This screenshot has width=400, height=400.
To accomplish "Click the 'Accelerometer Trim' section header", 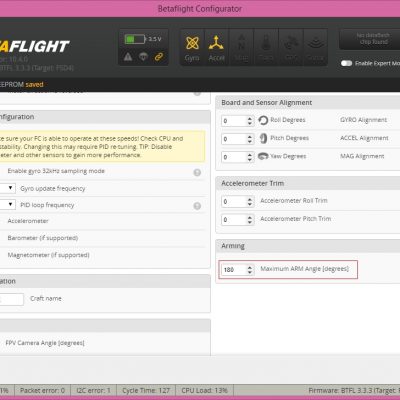I will pyautogui.click(x=253, y=183).
